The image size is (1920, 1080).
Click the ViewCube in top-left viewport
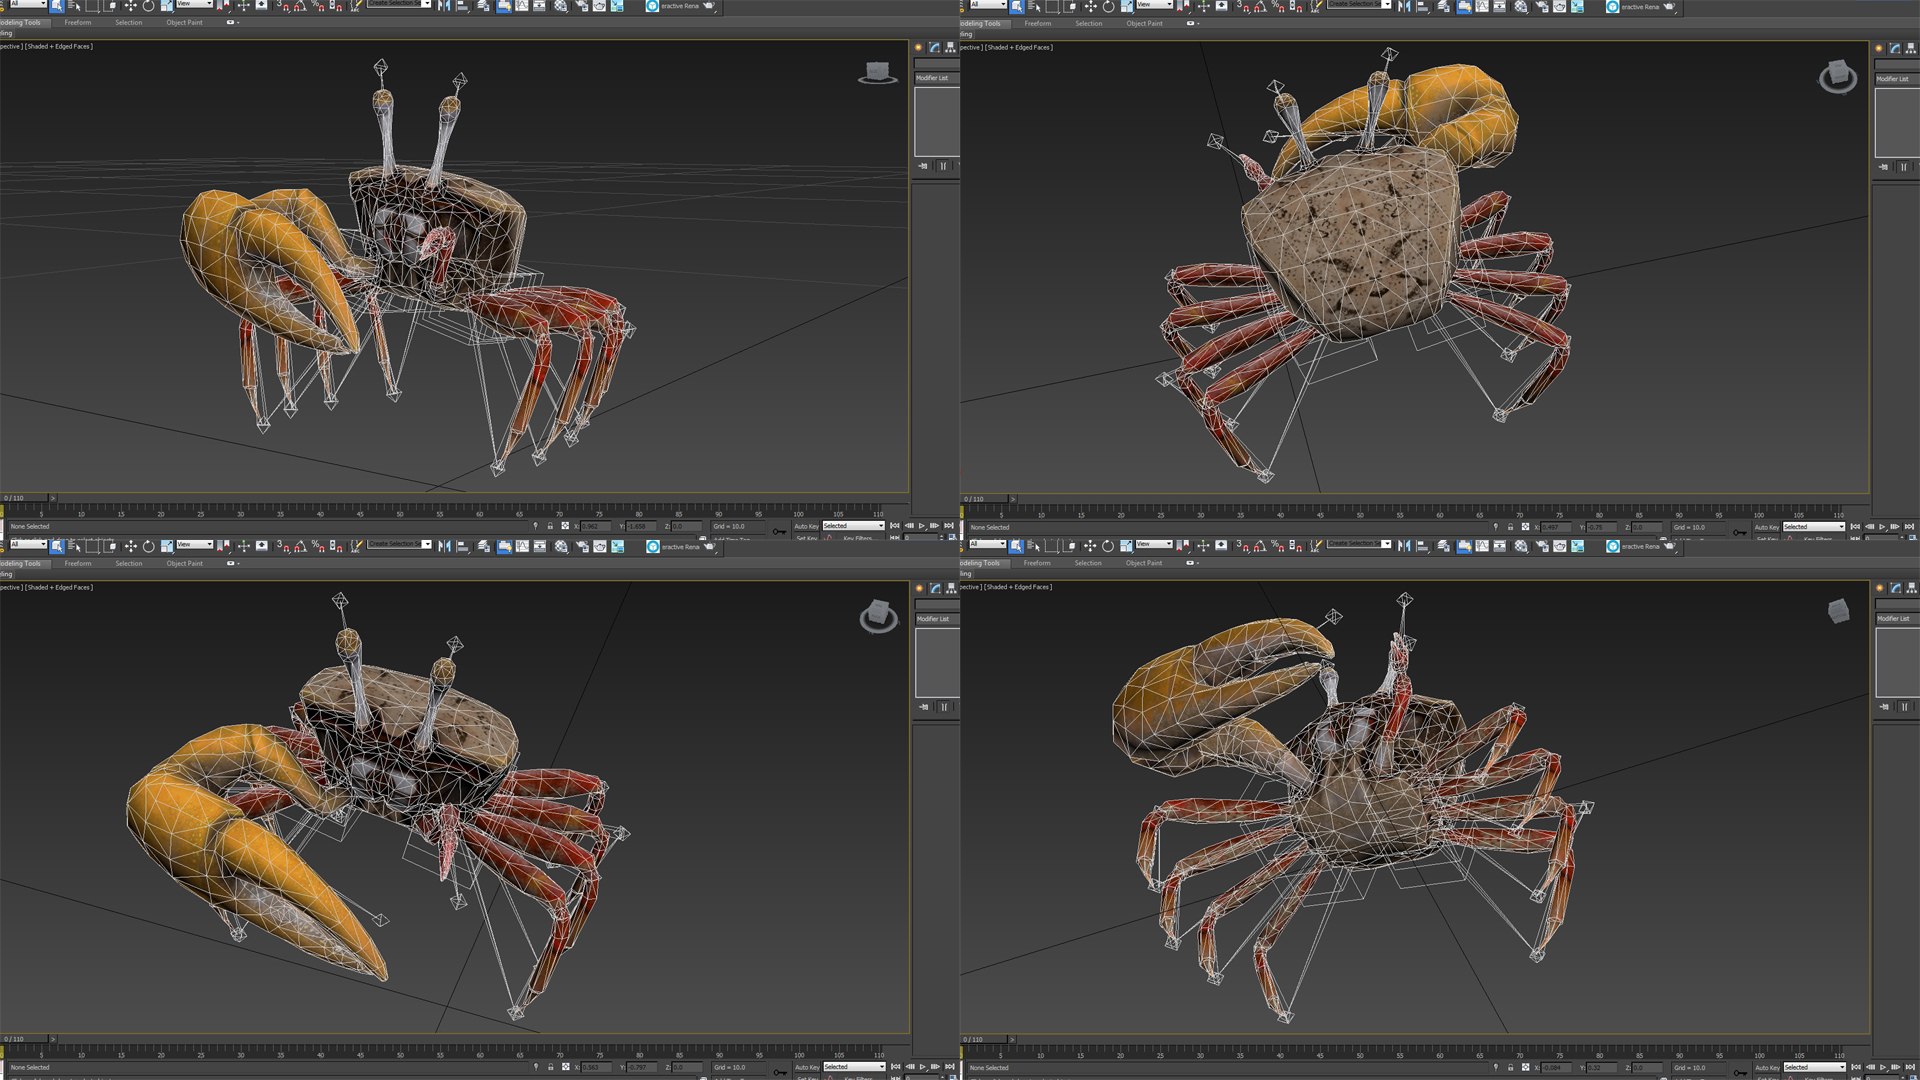pos(877,72)
